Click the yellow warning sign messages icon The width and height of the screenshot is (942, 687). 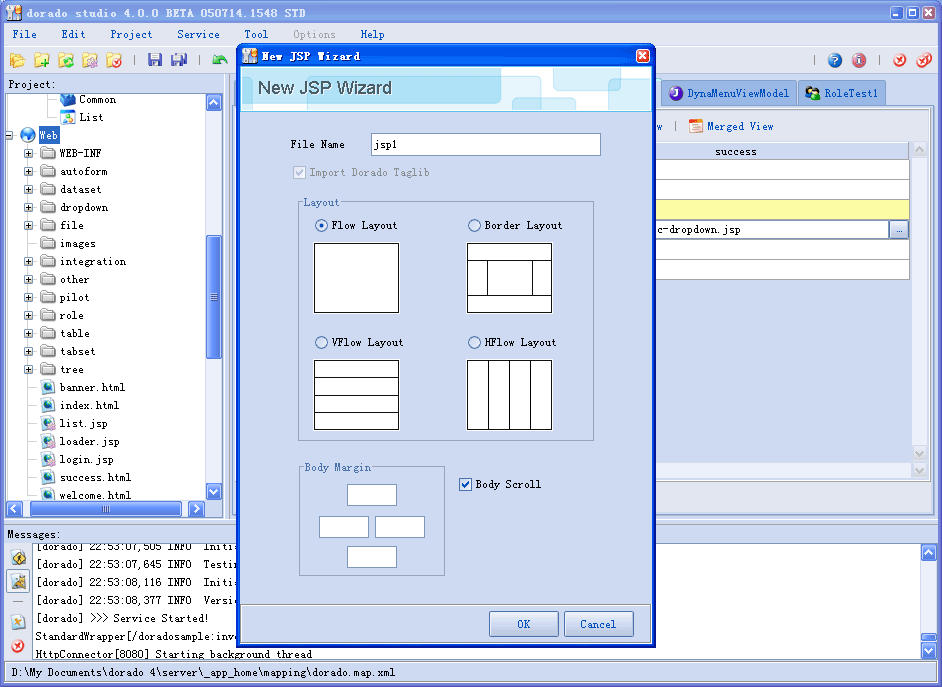pos(19,557)
